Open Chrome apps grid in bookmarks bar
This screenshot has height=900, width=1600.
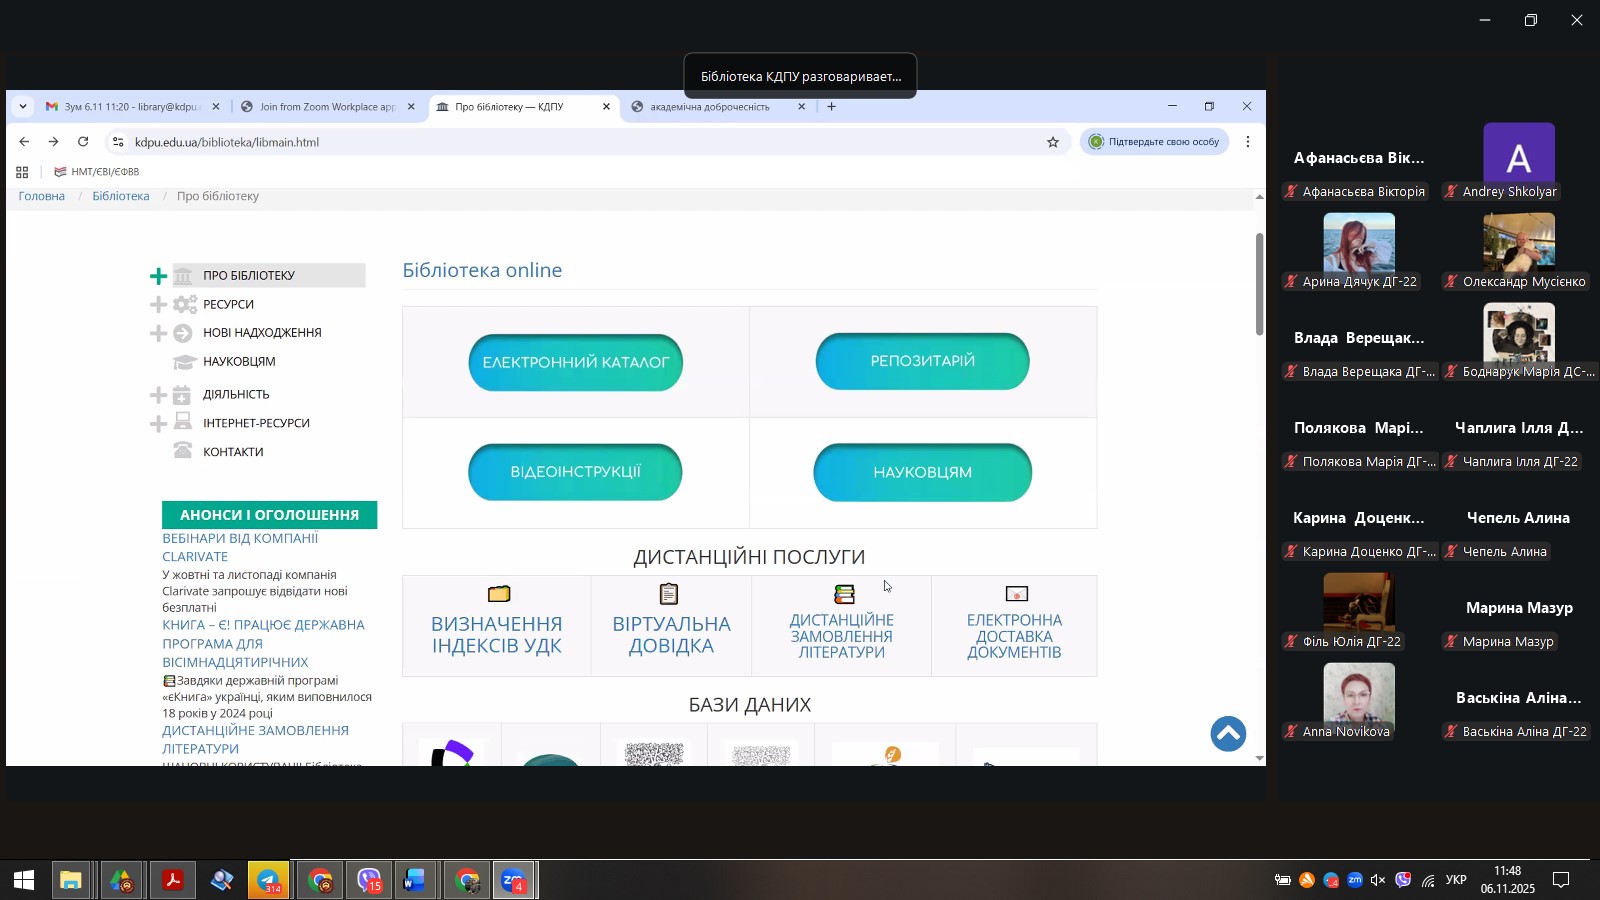pyautogui.click(x=22, y=172)
